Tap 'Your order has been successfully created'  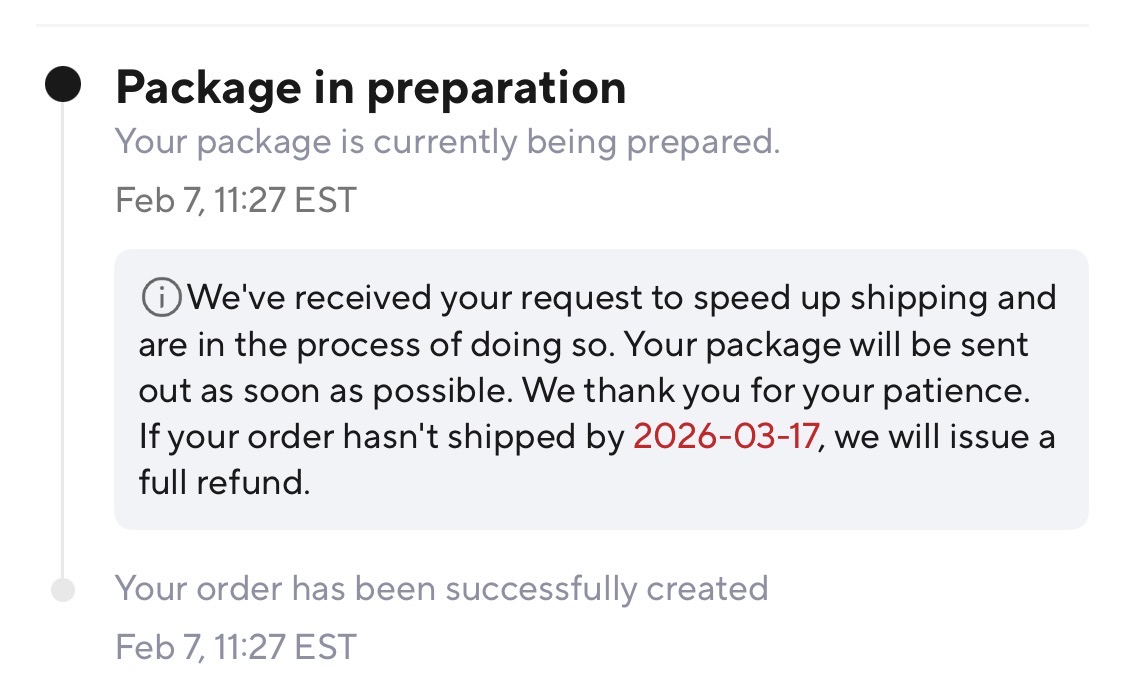[441, 588]
